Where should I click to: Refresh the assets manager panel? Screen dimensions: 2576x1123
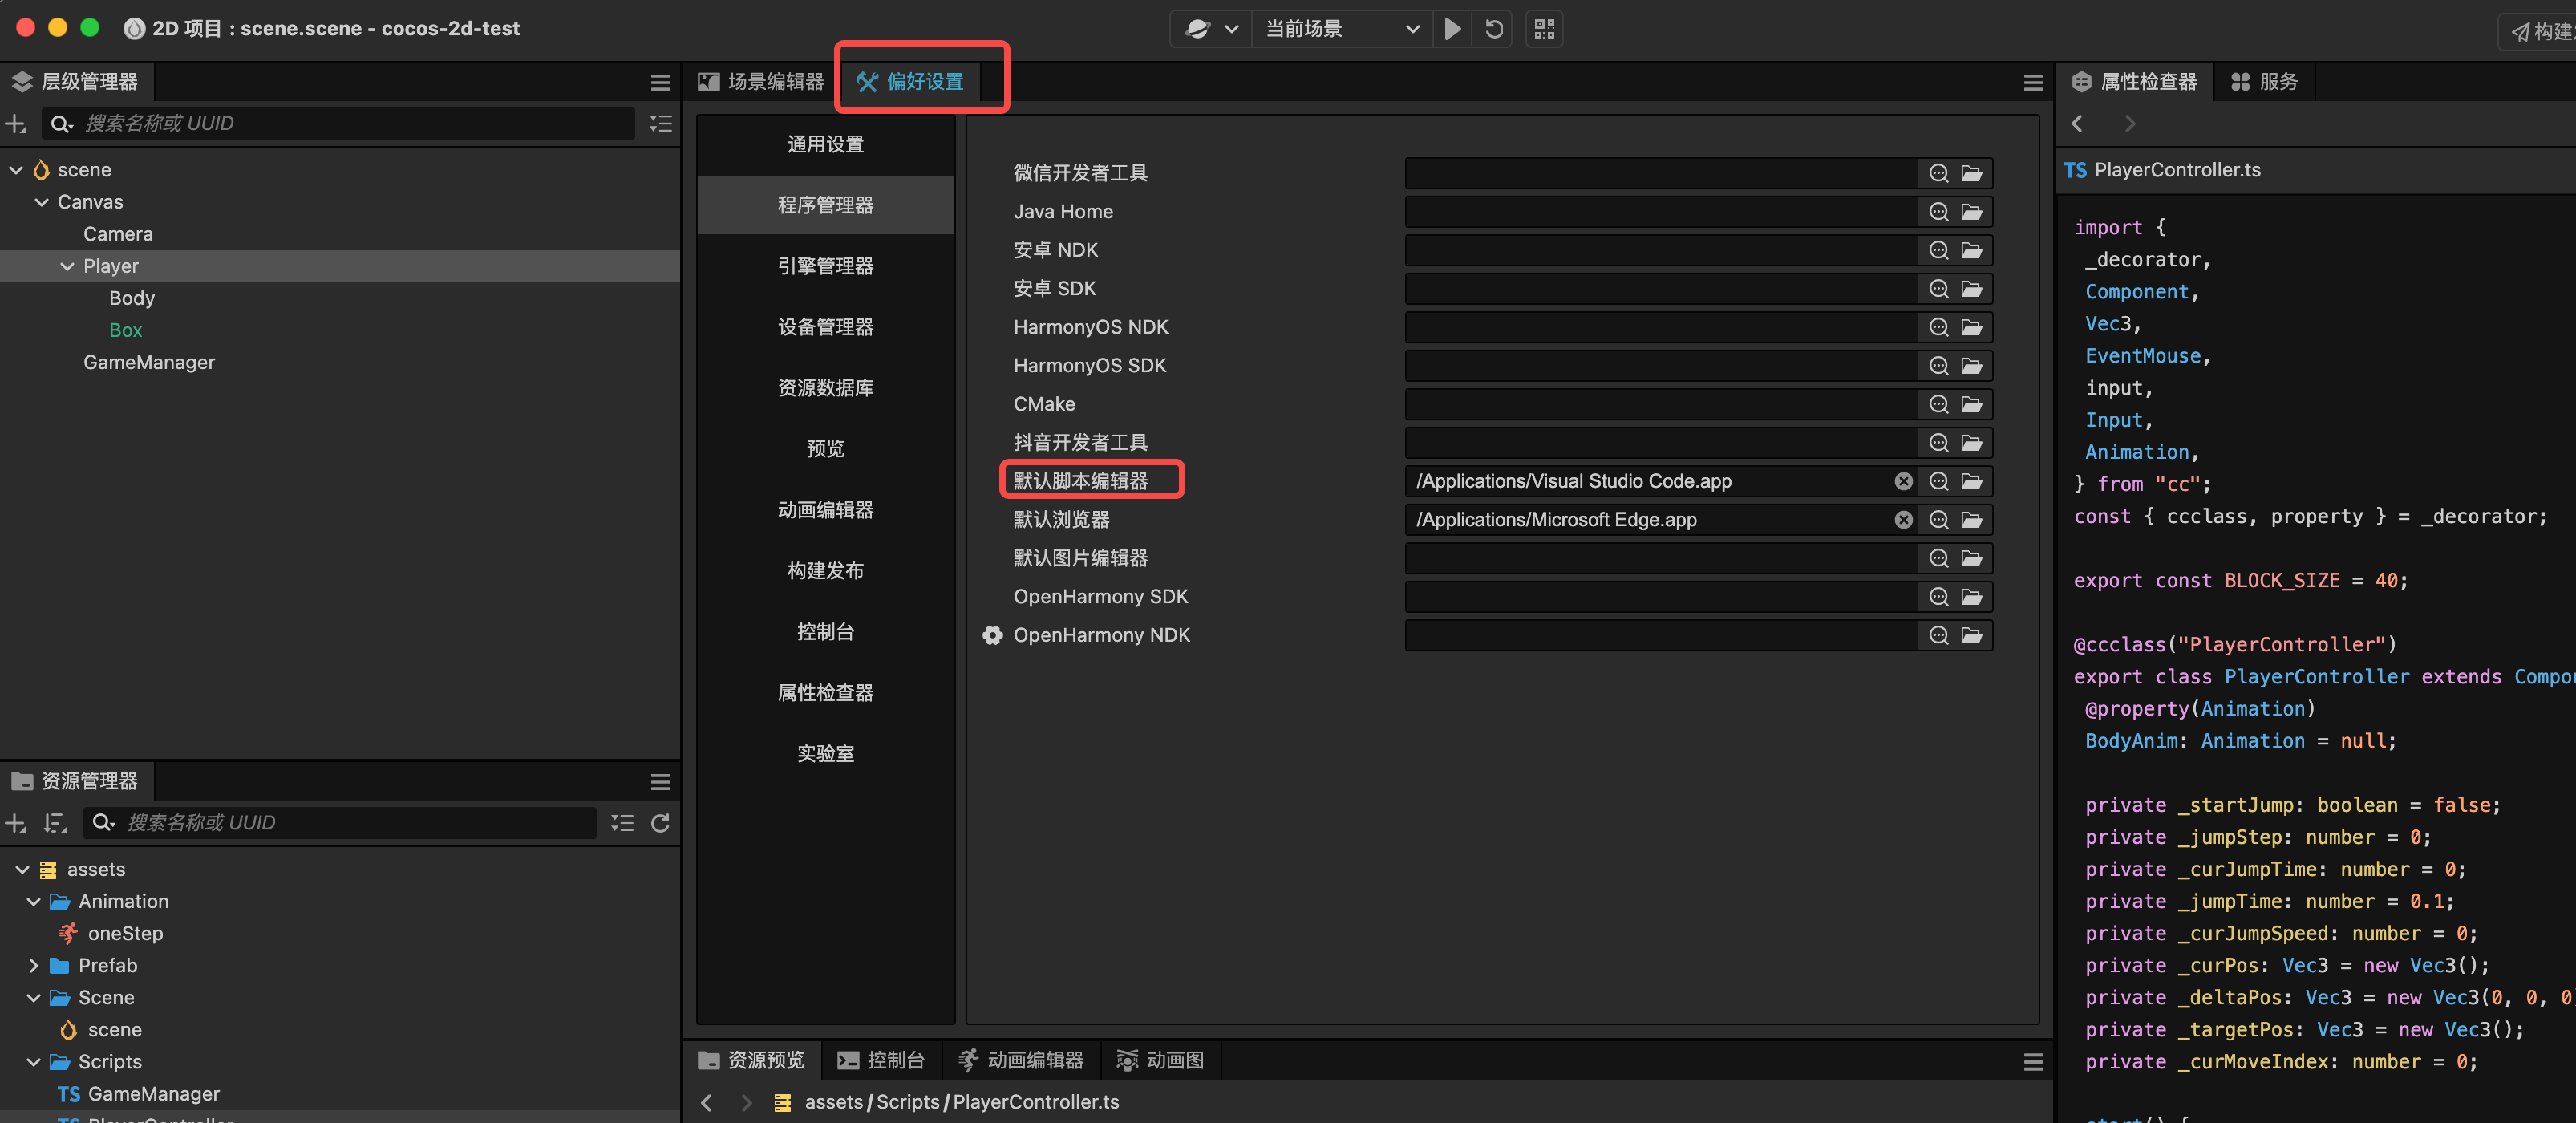[660, 823]
